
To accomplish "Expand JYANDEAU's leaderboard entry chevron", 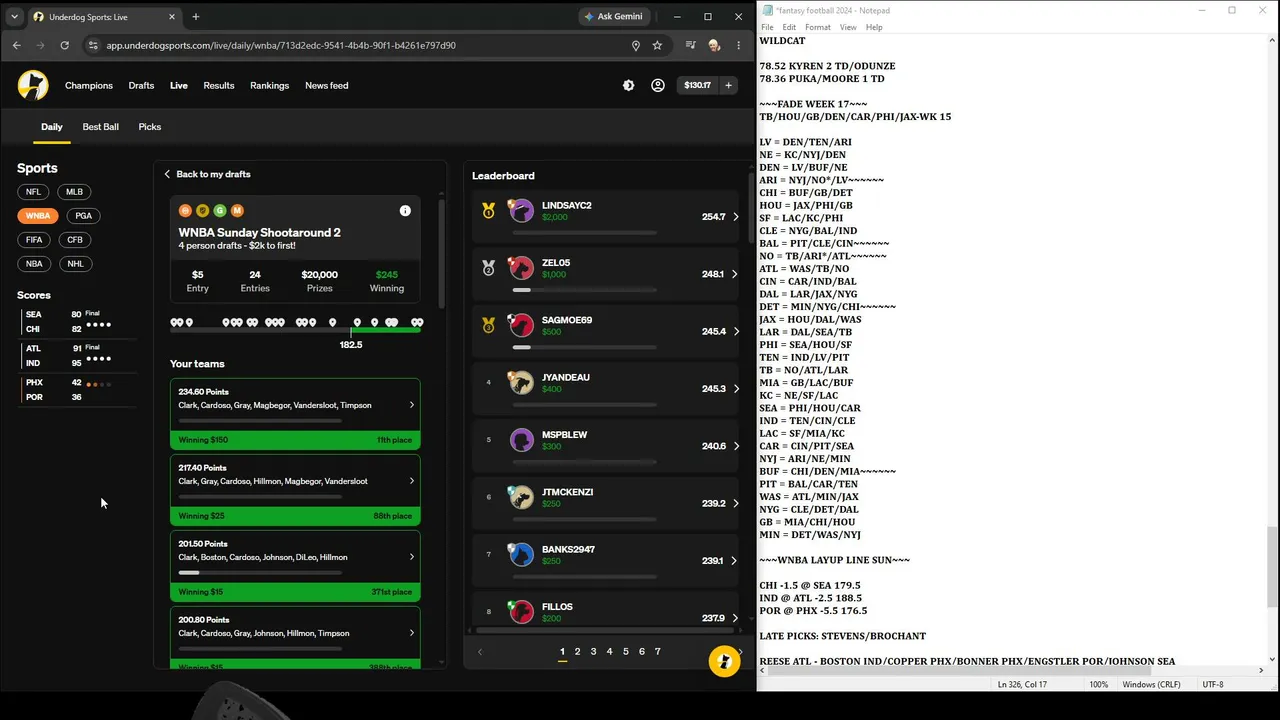I will tap(736, 389).
